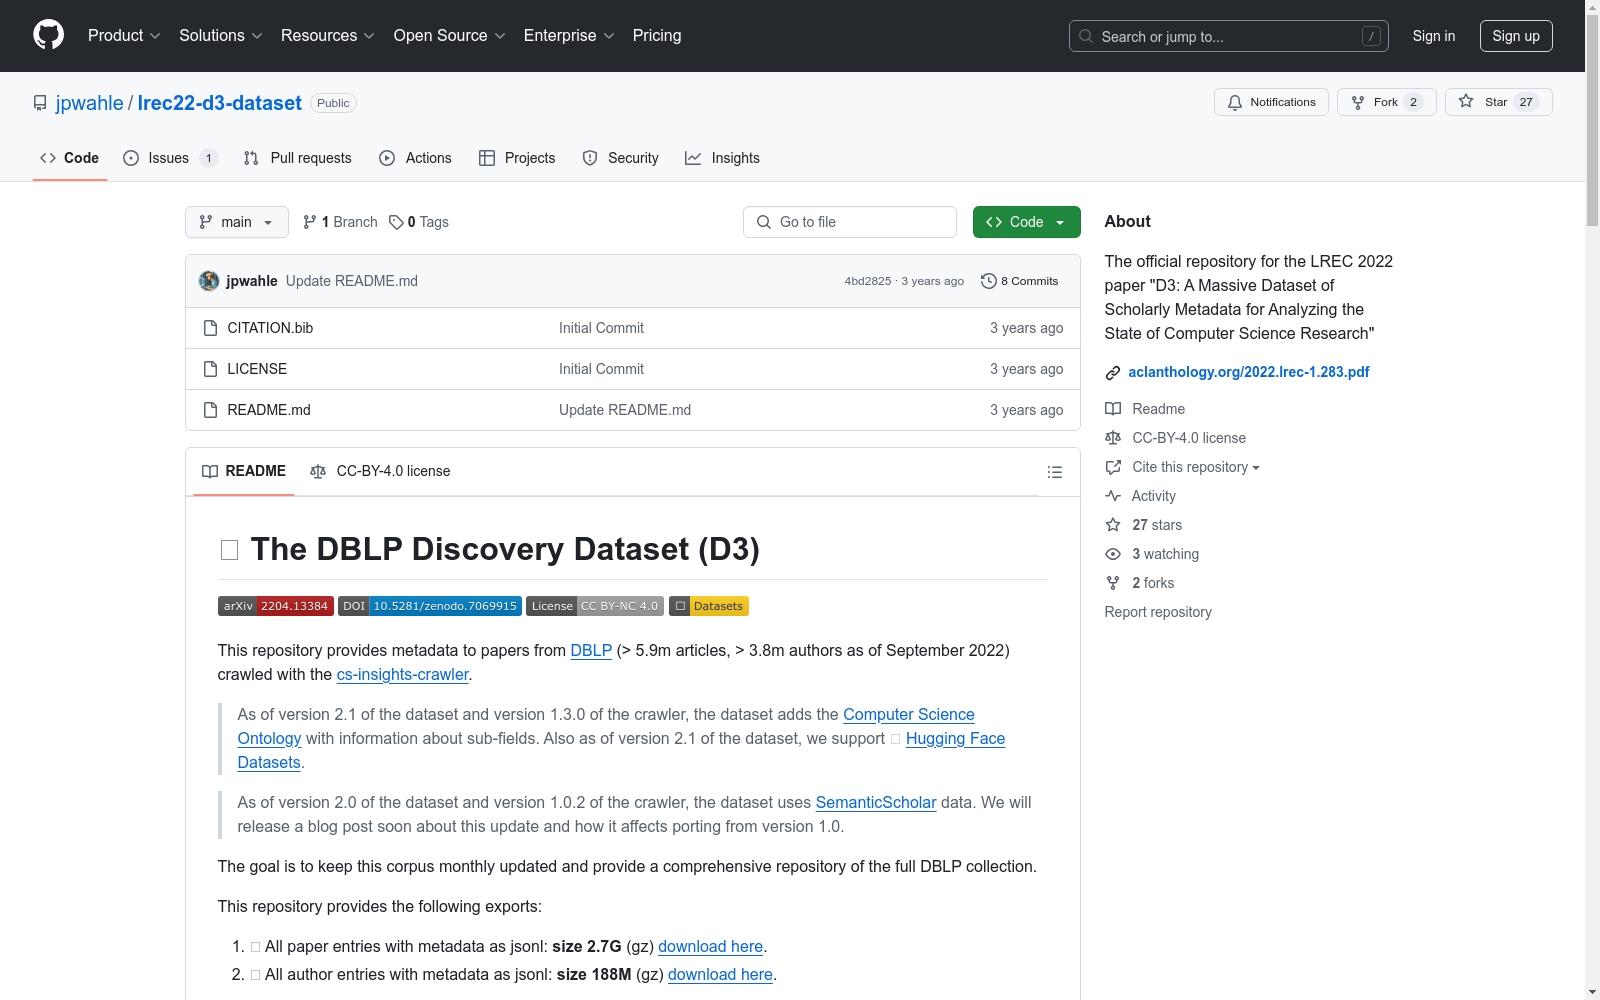Click the commit history clock icon

[x=989, y=281]
